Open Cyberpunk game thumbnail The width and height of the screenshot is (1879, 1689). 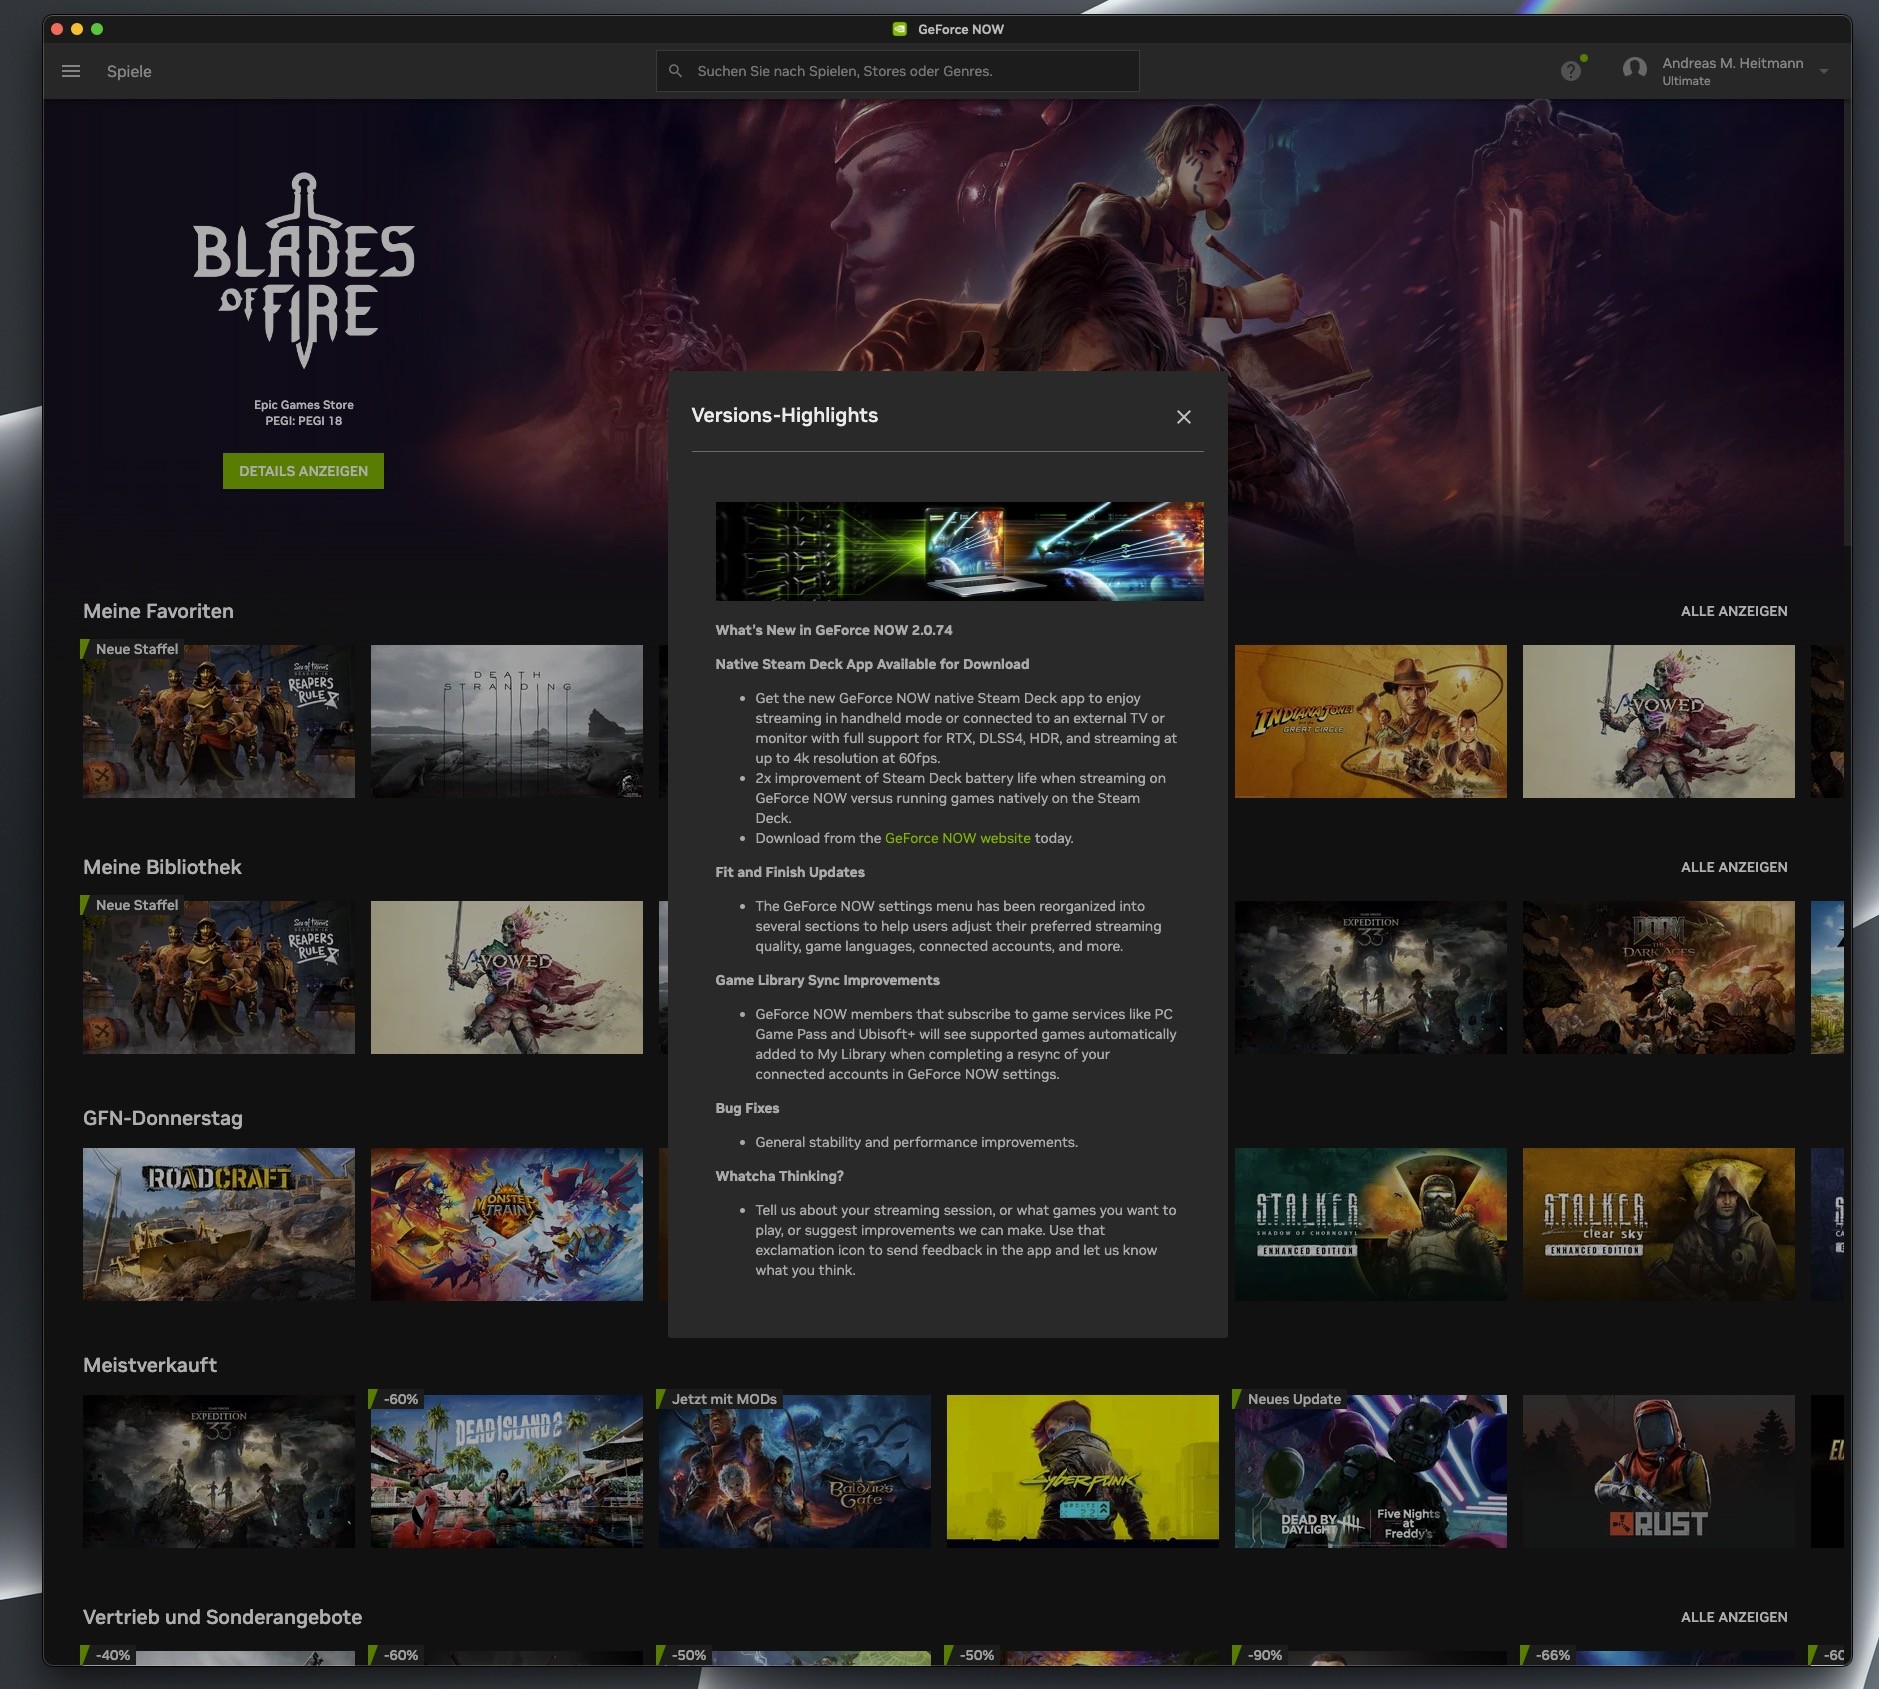pos(1083,1471)
